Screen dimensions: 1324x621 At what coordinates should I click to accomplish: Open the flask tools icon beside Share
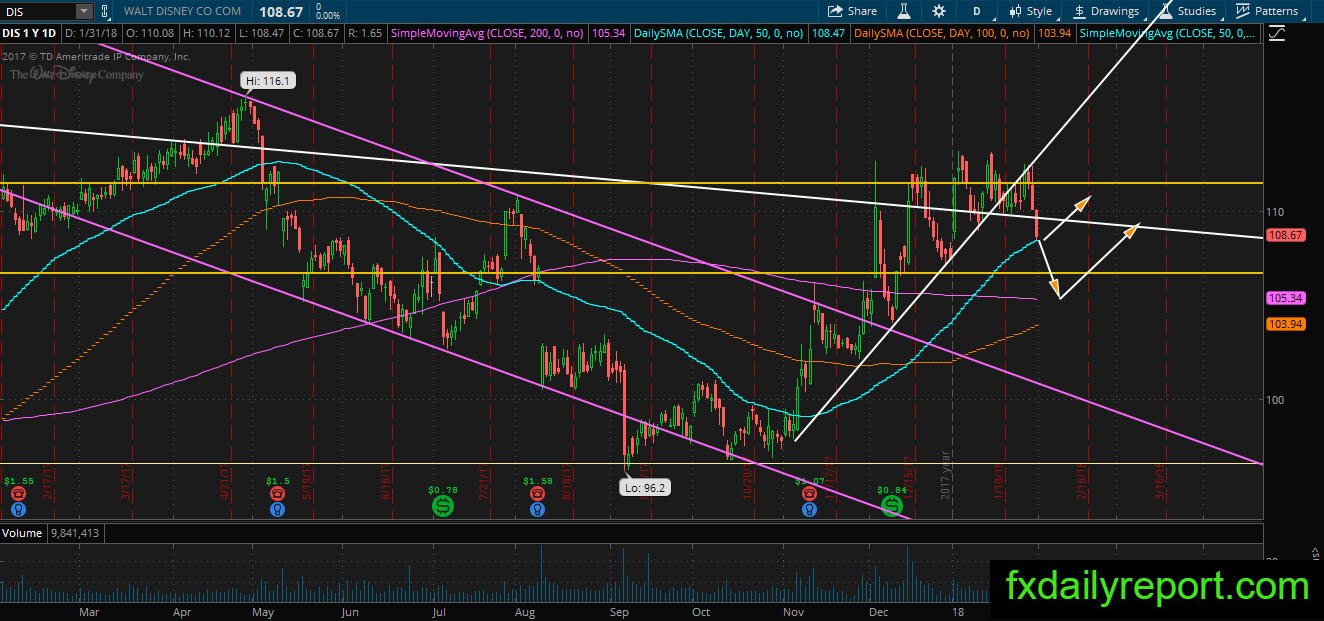click(x=904, y=11)
